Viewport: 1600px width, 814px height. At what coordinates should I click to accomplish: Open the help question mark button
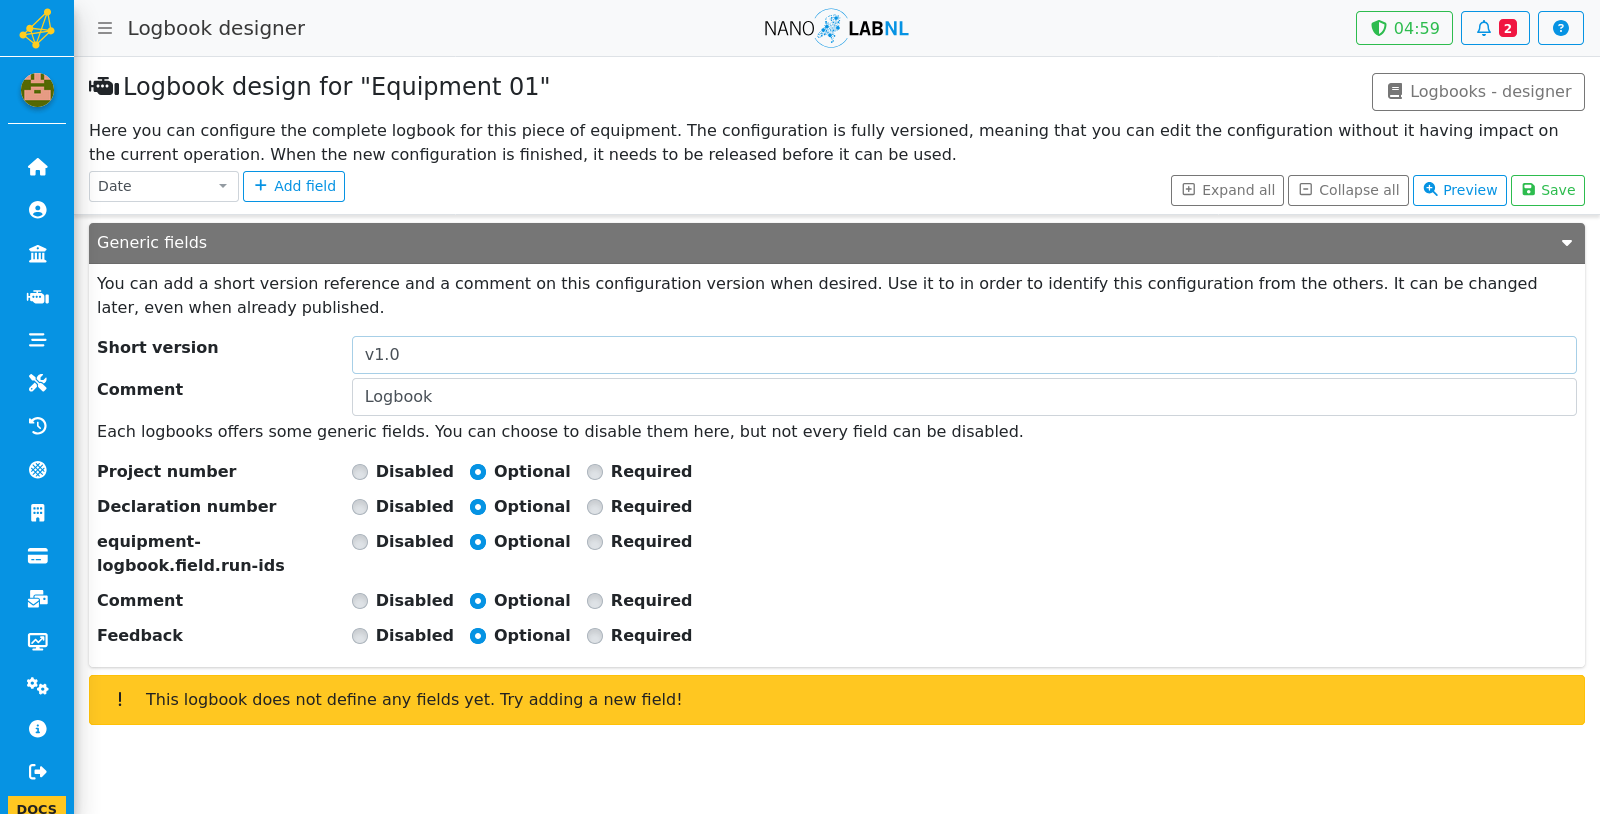click(x=1560, y=28)
